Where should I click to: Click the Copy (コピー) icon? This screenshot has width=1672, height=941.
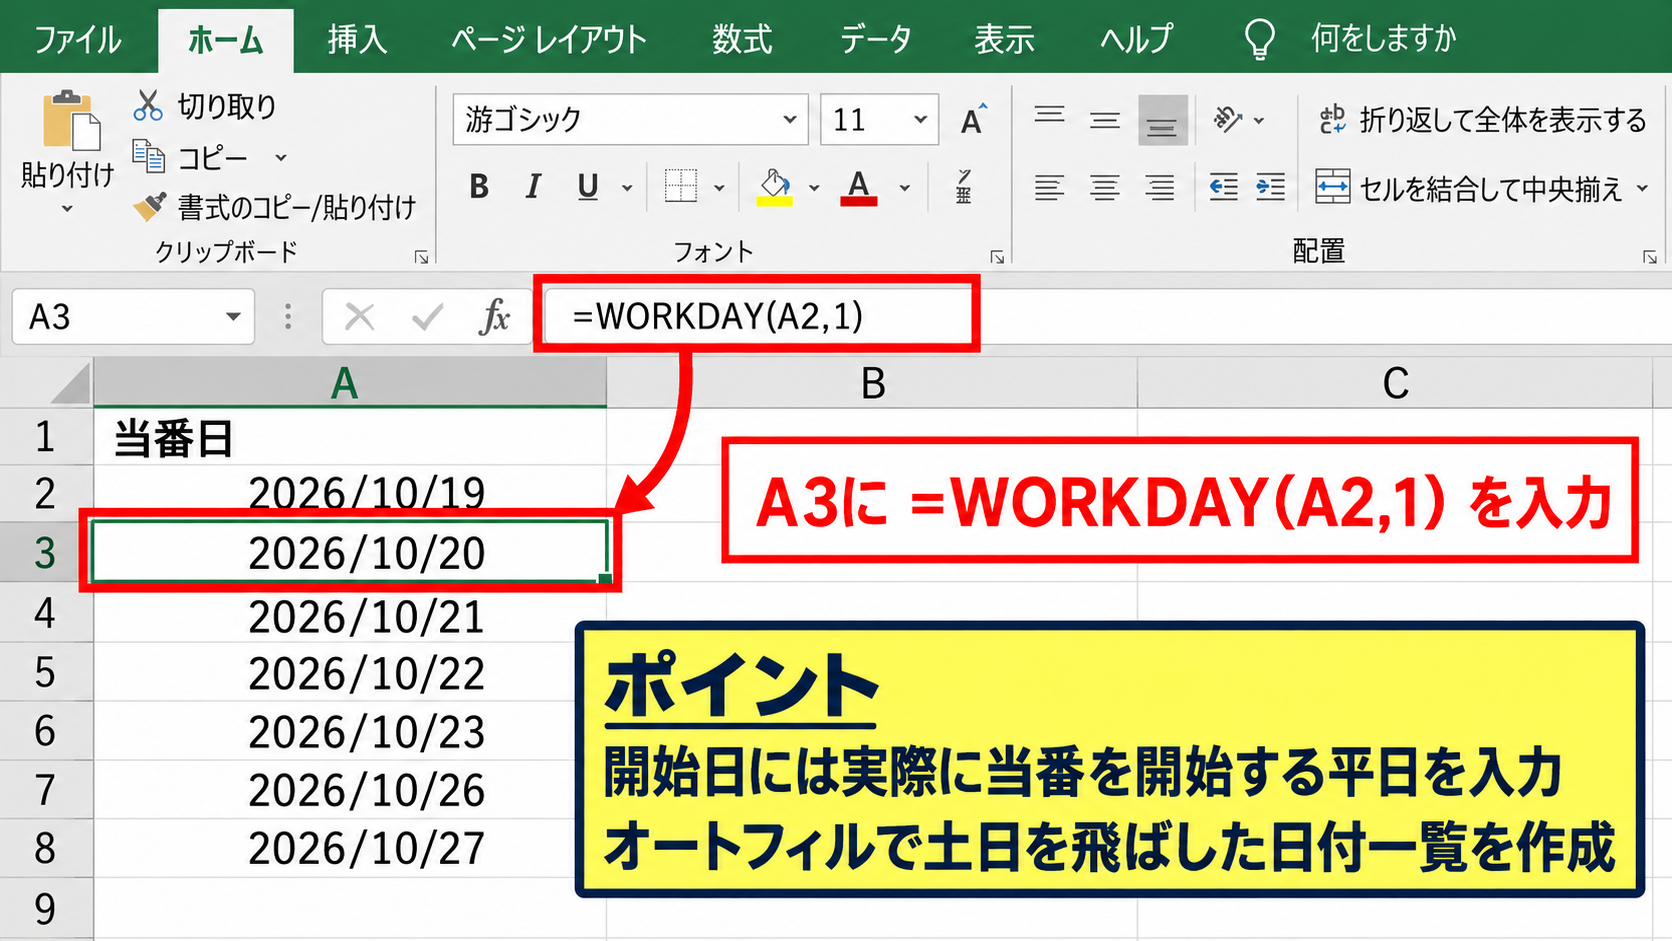[148, 156]
